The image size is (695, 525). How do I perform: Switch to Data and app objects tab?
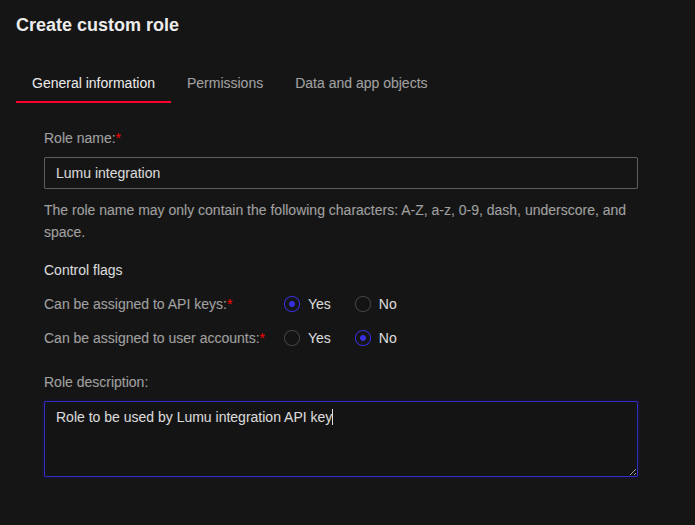[361, 83]
